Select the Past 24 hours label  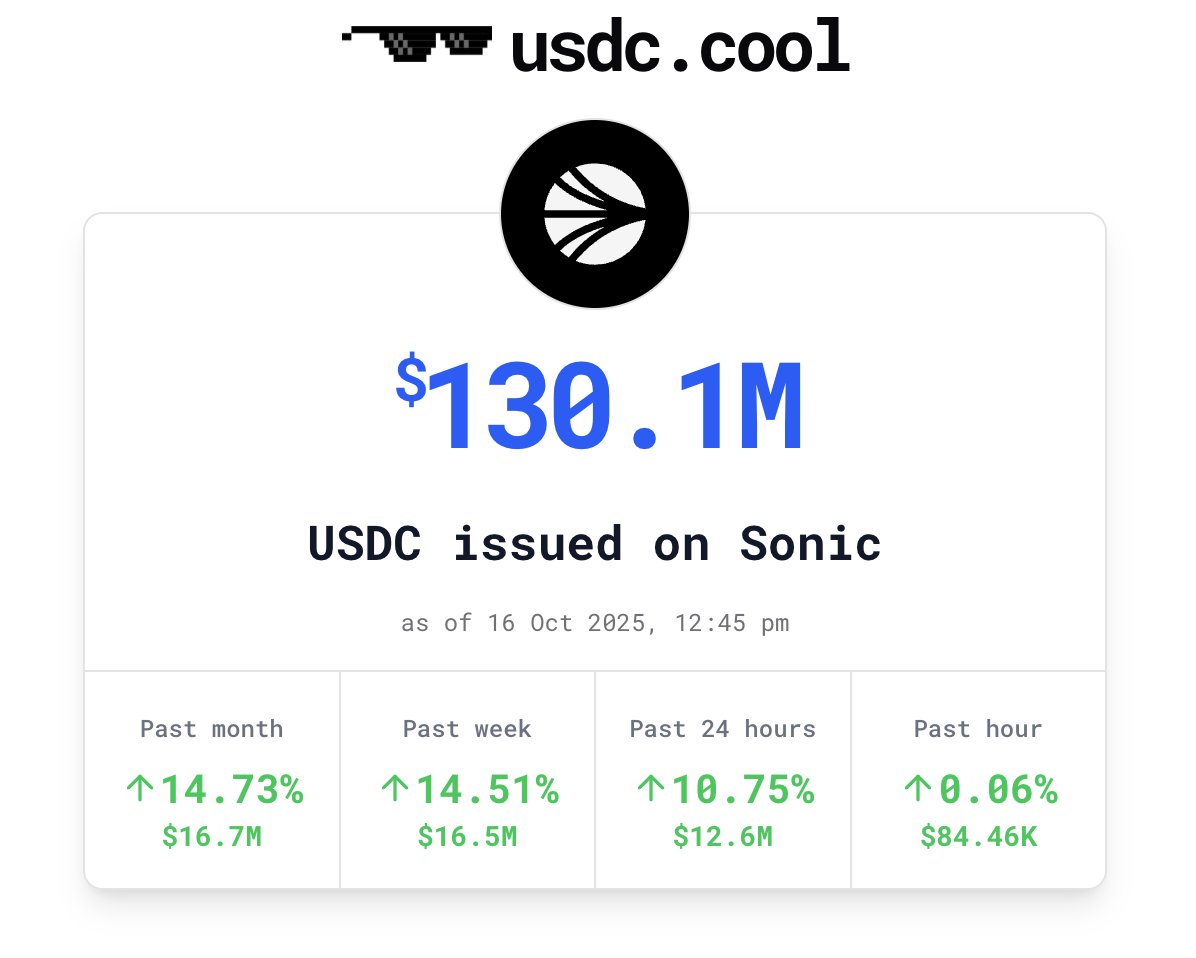click(723, 729)
